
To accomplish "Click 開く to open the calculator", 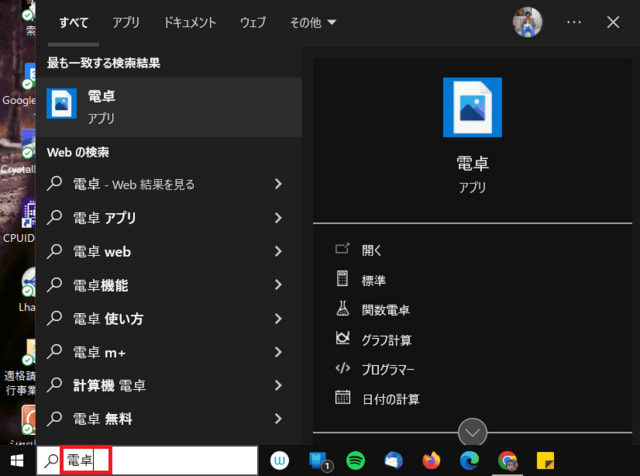I will (x=372, y=250).
